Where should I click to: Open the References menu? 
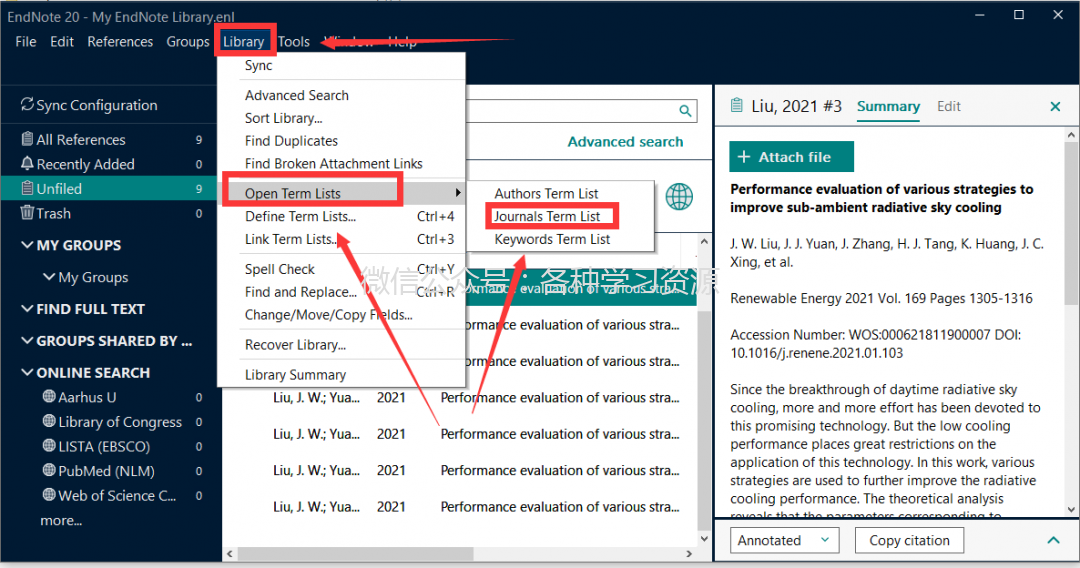(120, 41)
